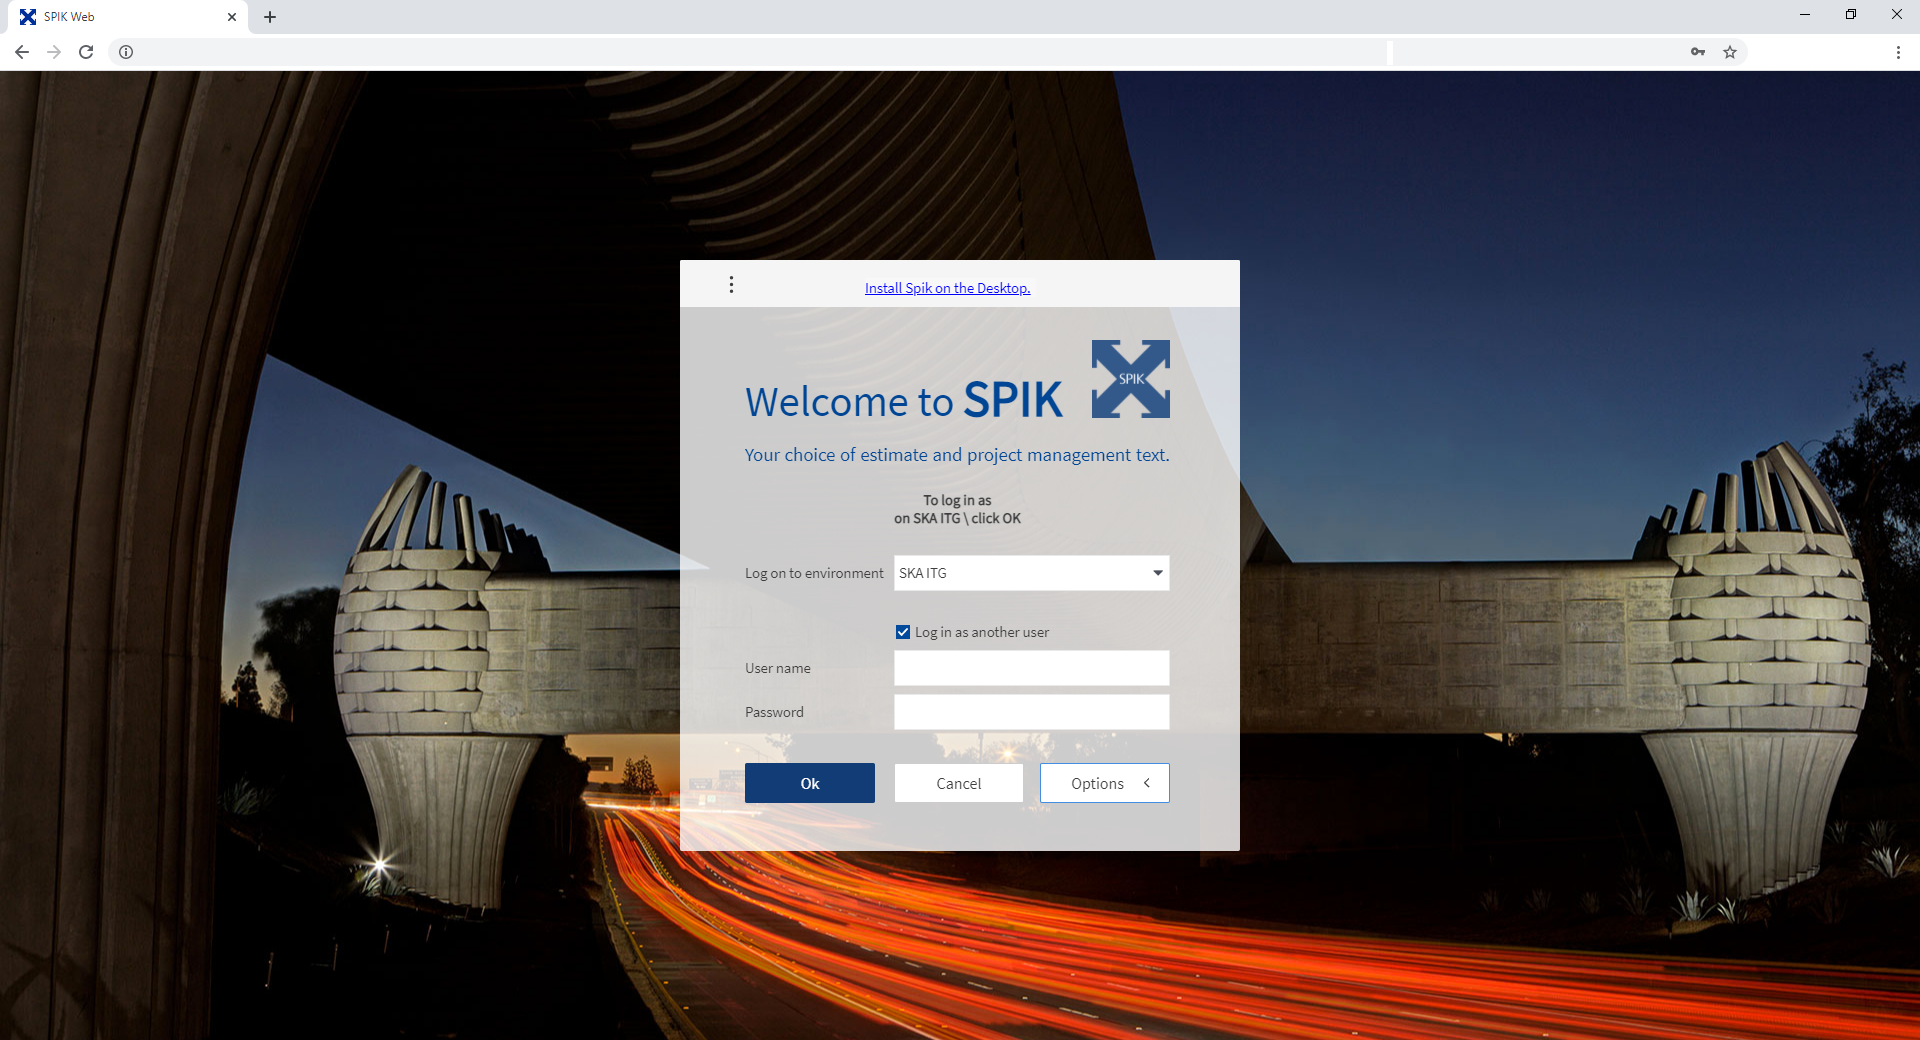Click the SPIK logo image
The width and height of the screenshot is (1920, 1040).
point(1130,379)
